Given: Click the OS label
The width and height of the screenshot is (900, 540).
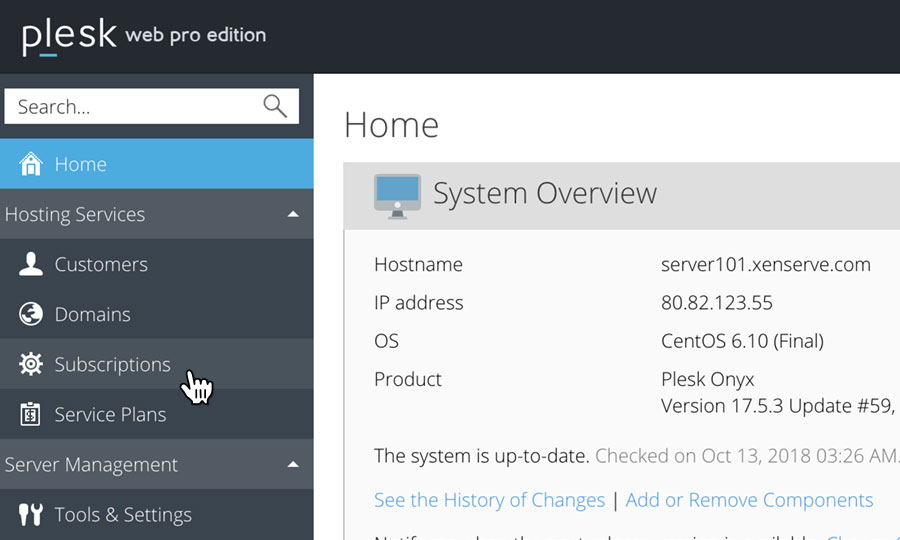Looking at the screenshot, I should tap(386, 341).
